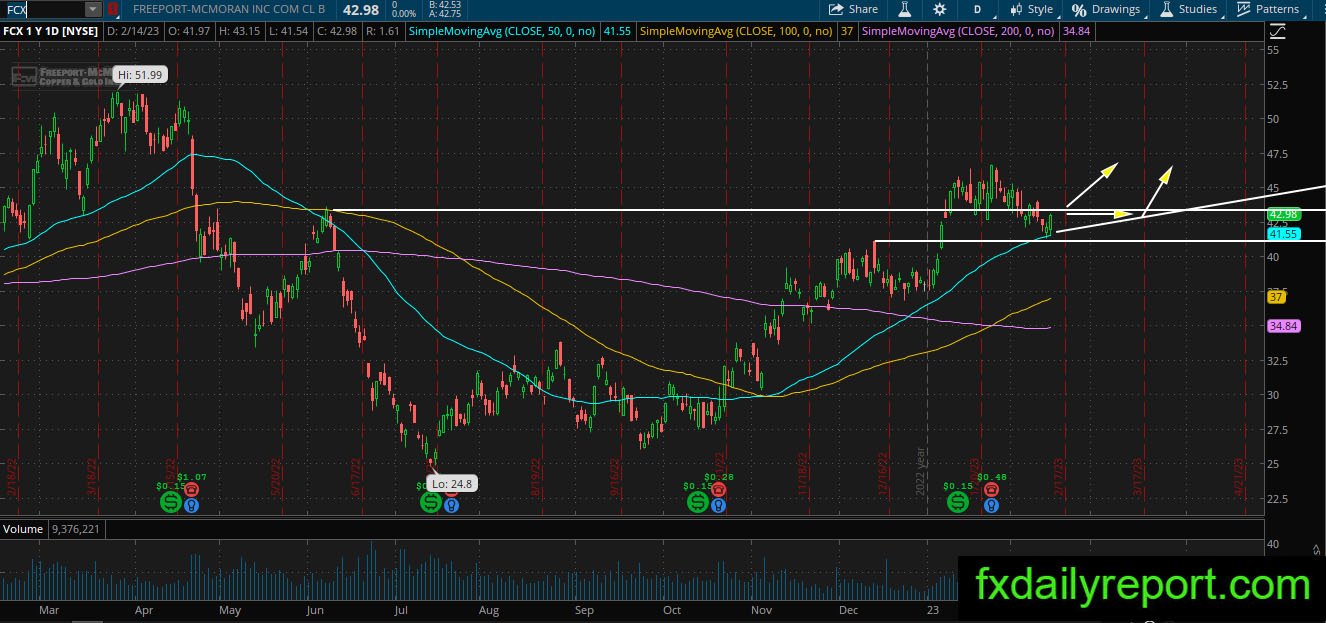Viewport: 1326px width, 623px height.
Task: Click the green dividend icon left of $0.46 earnings
Action: pyautogui.click(x=958, y=502)
